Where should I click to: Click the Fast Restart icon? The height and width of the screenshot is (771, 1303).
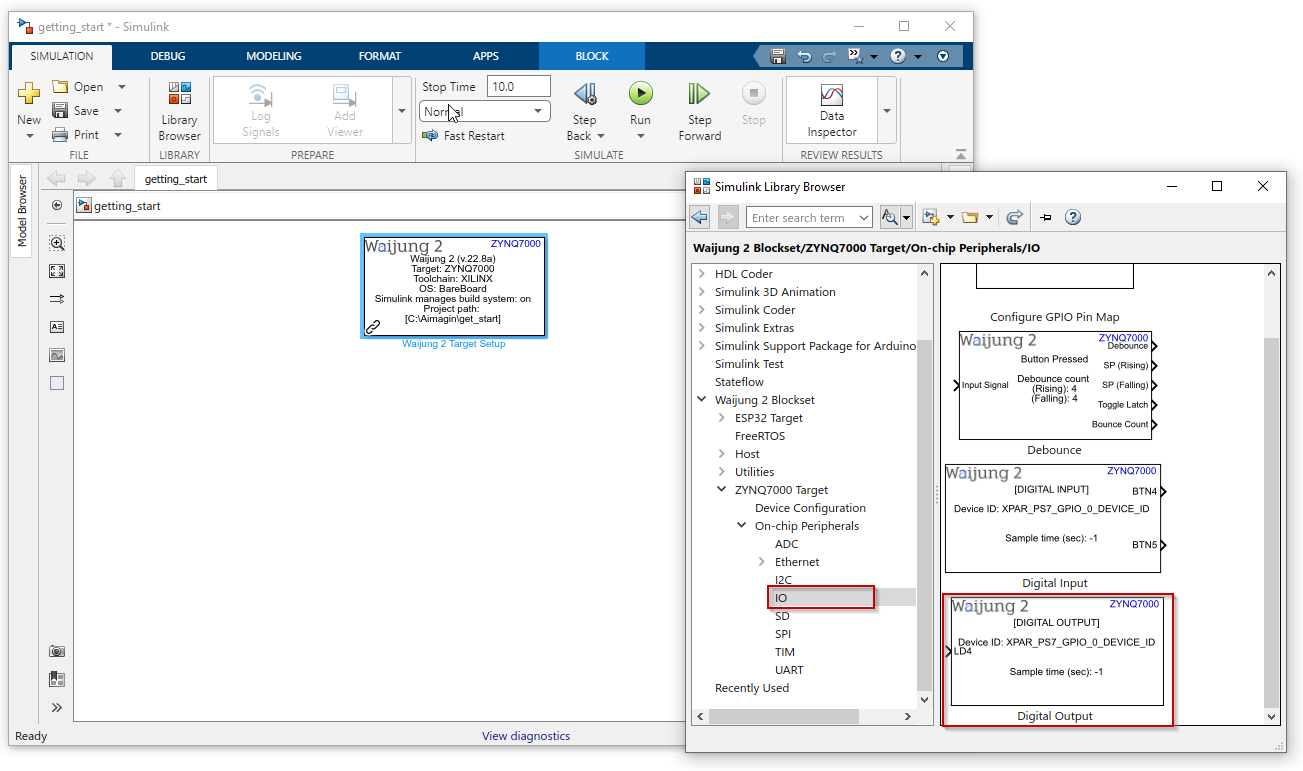pos(430,135)
